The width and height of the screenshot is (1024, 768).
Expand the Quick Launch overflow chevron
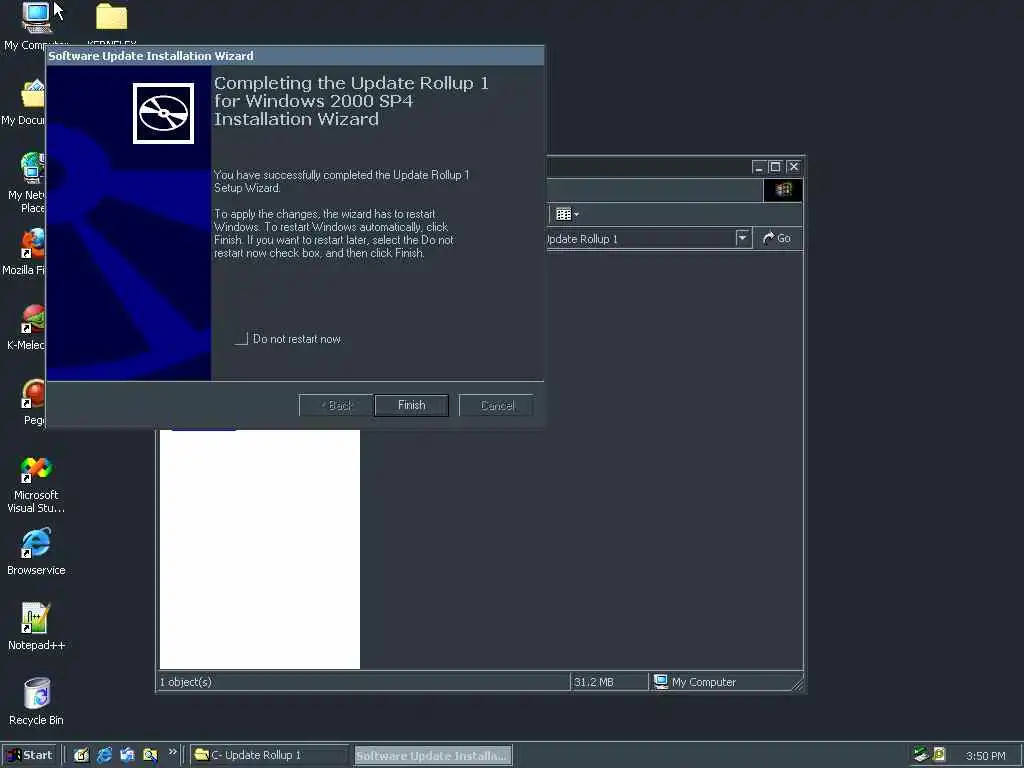[172, 752]
